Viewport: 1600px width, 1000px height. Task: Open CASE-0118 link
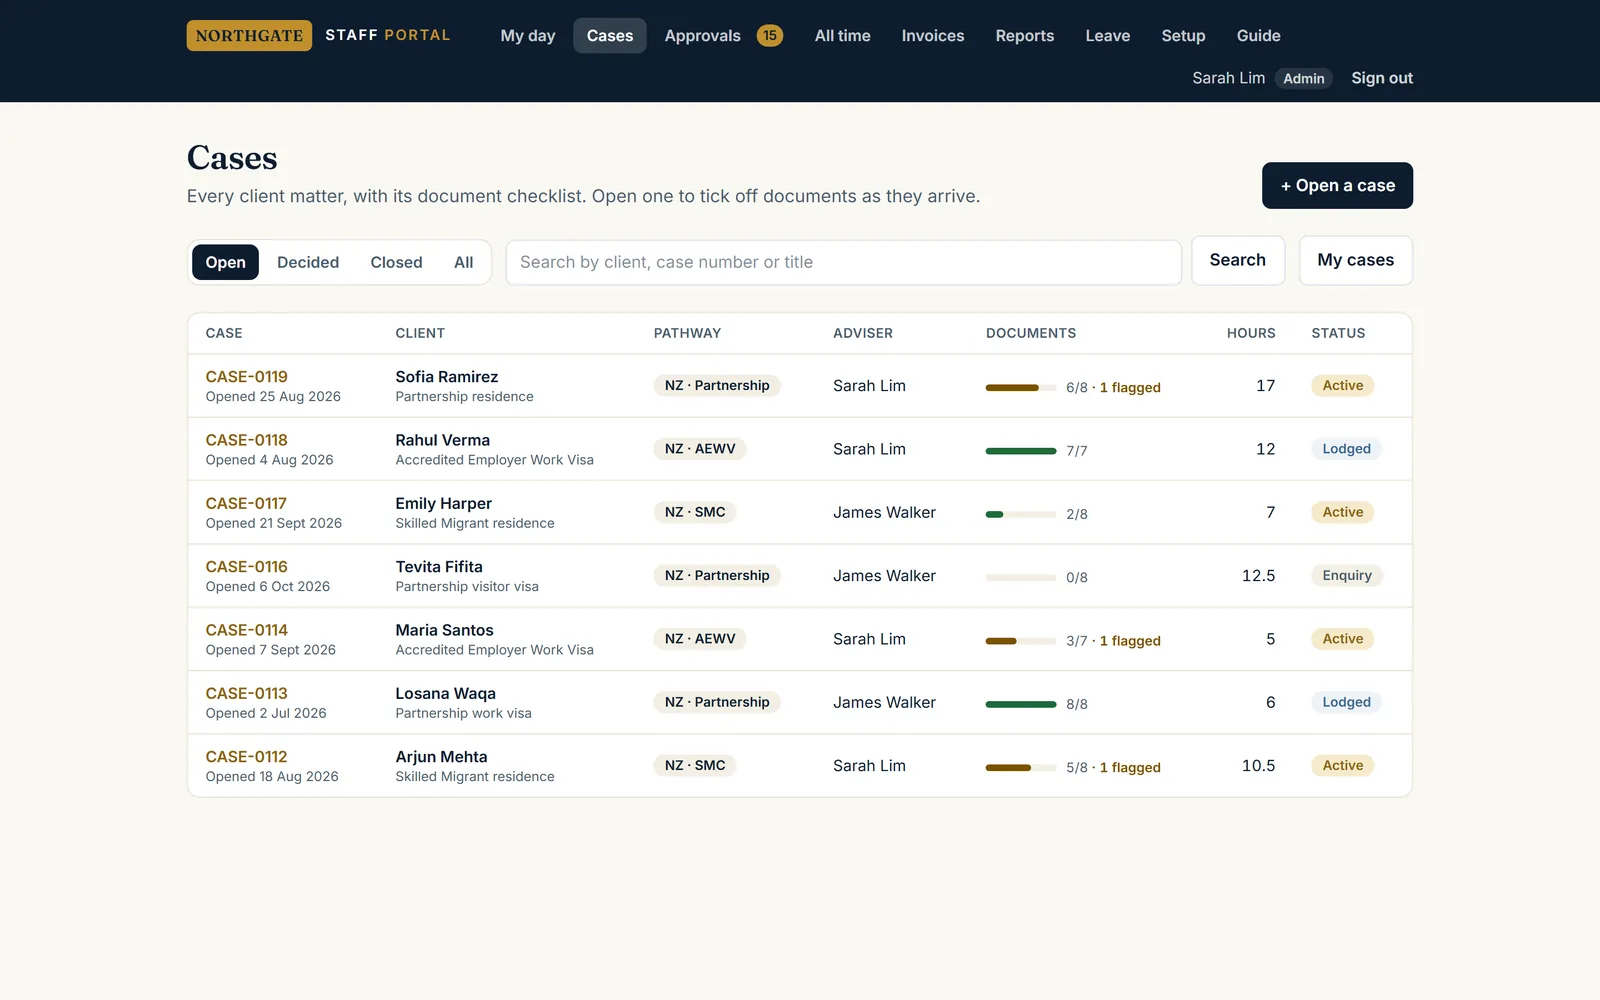click(x=246, y=440)
